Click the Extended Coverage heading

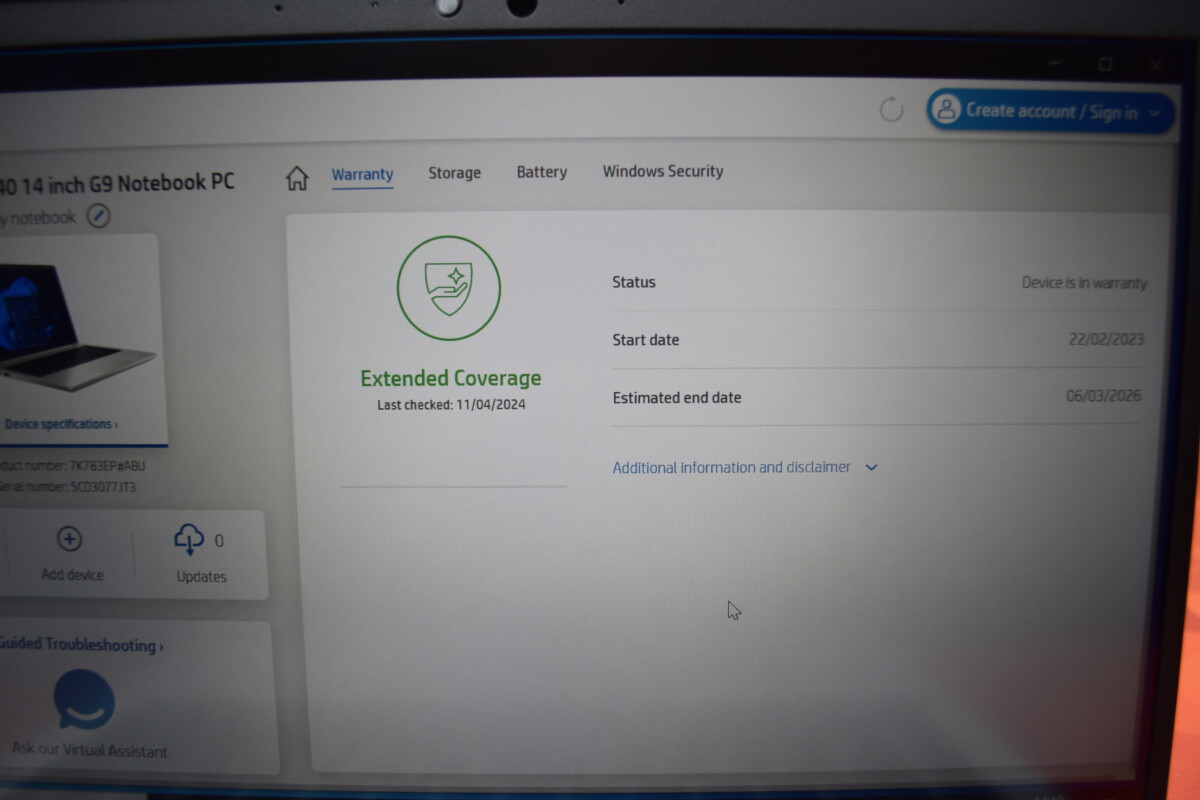tap(451, 378)
